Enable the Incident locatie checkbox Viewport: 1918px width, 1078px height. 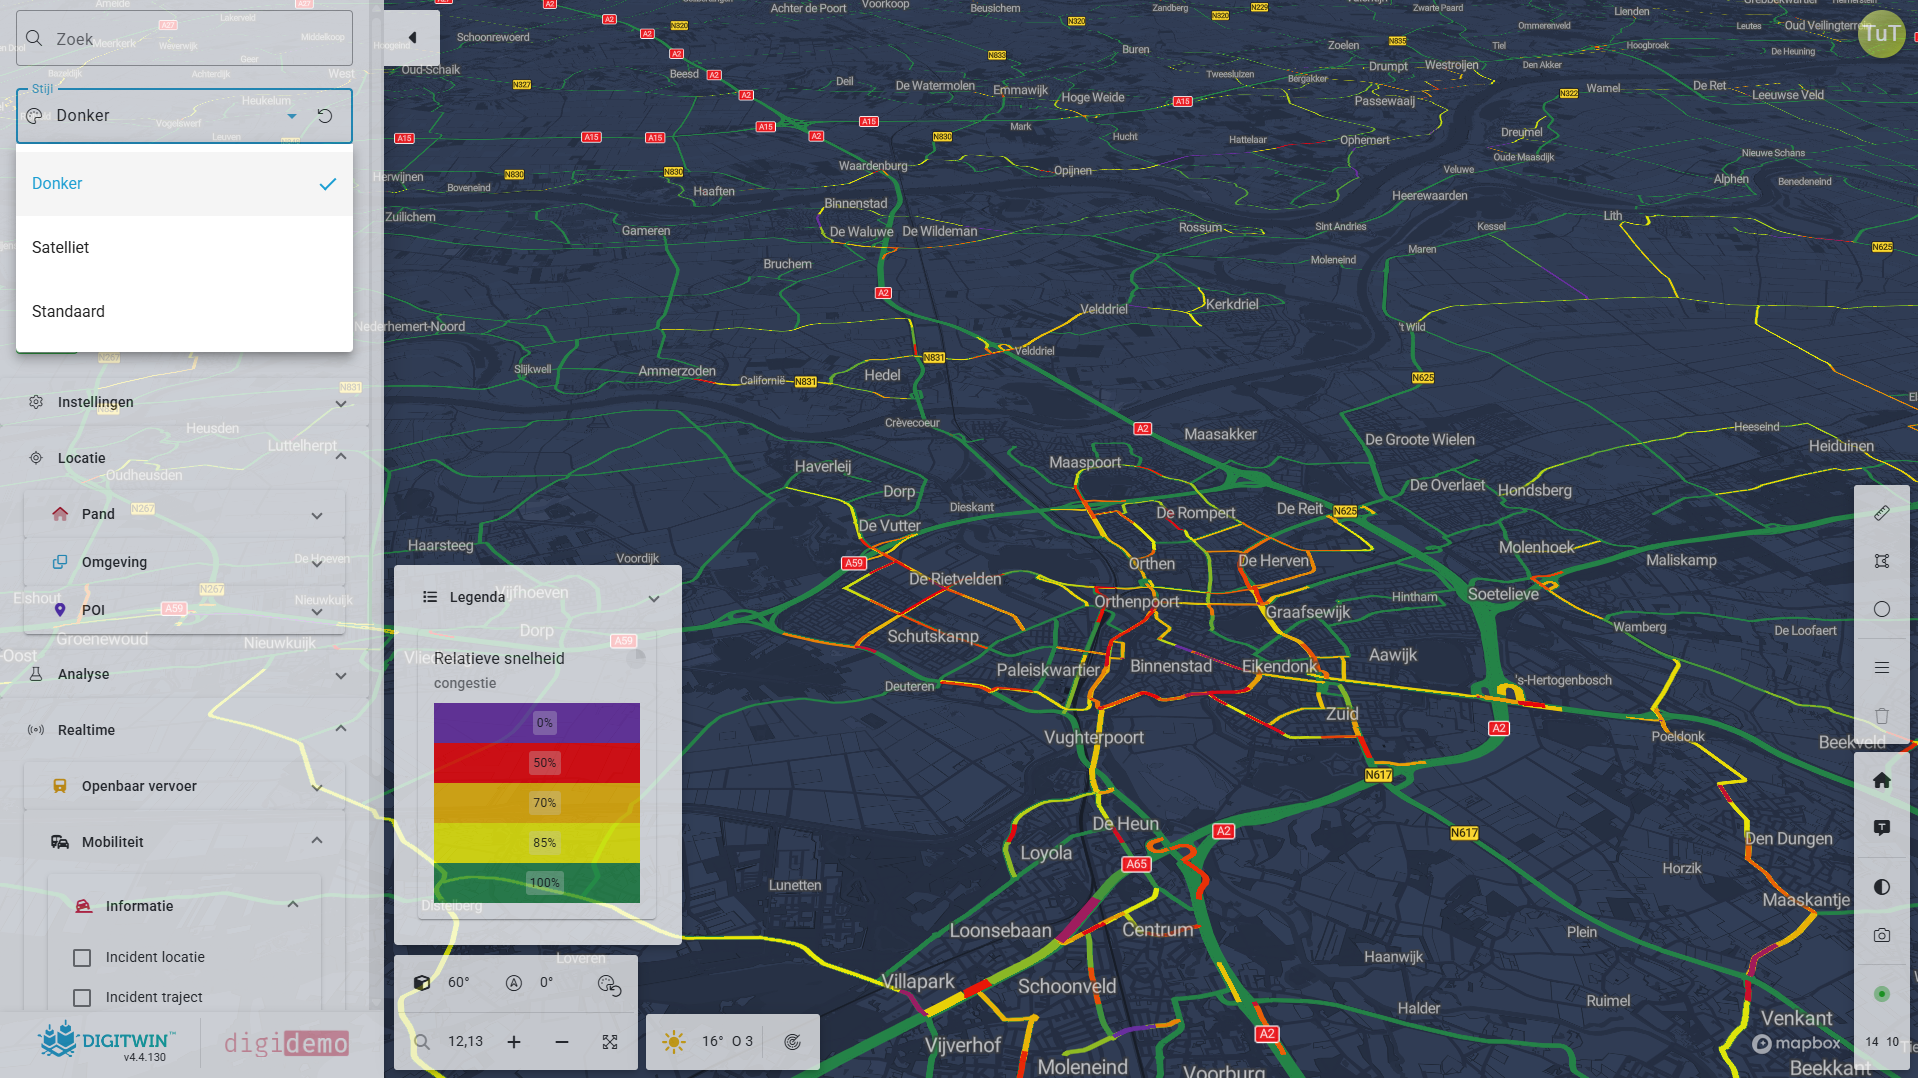[x=83, y=958]
